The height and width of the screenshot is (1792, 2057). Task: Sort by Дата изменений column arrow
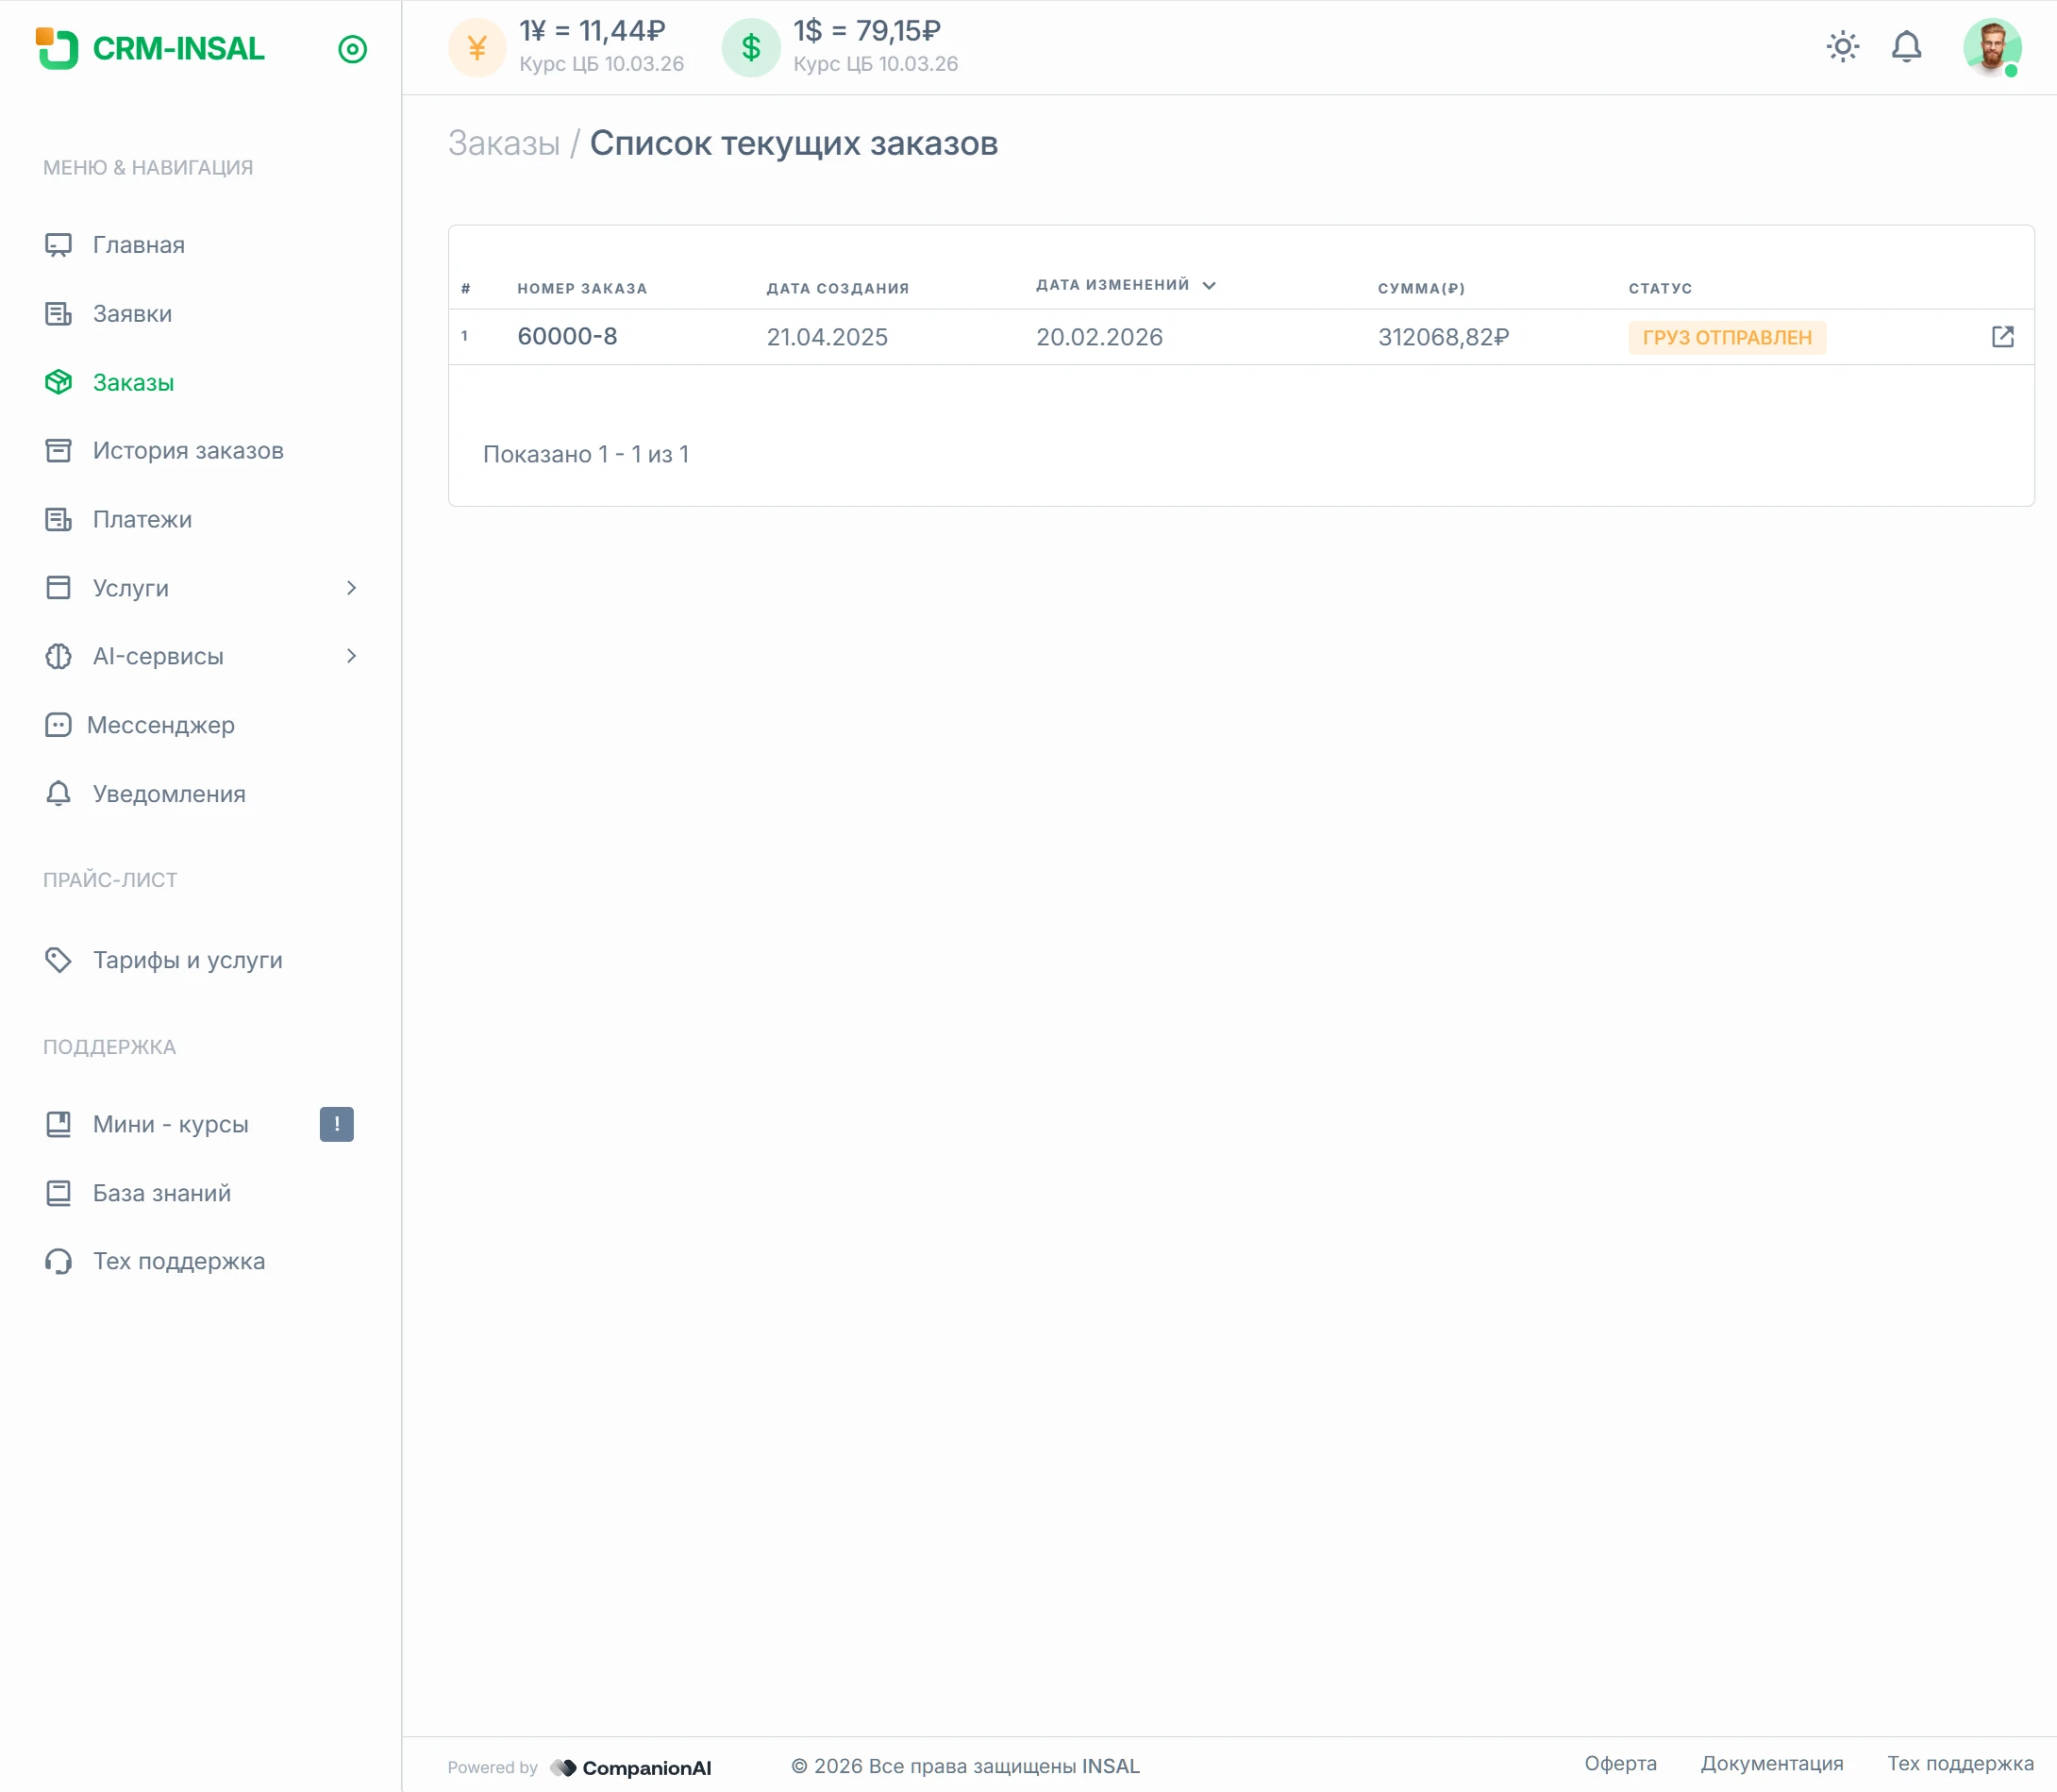[1209, 286]
